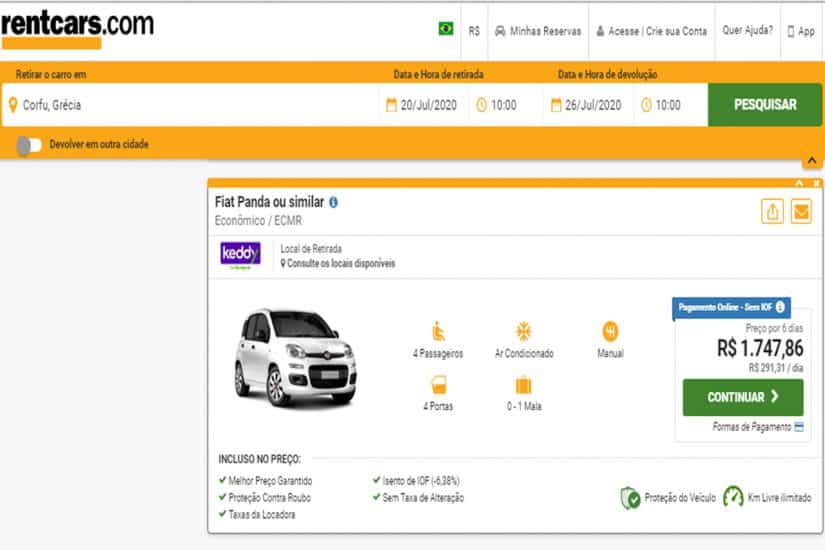Image resolution: width=825 pixels, height=550 pixels.
Task: Click the R$ 291,31 / dia text
Action: [776, 368]
